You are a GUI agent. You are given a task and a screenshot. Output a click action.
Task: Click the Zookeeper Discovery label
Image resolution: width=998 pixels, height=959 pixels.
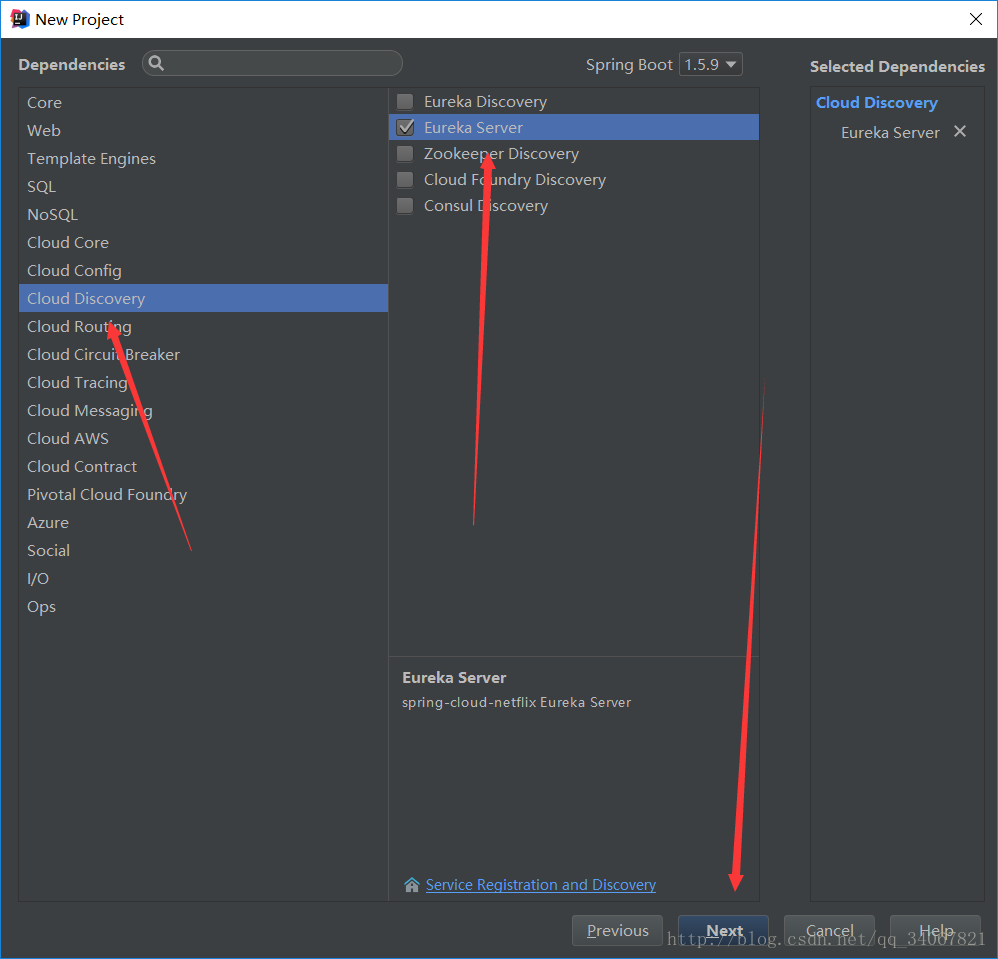502,154
